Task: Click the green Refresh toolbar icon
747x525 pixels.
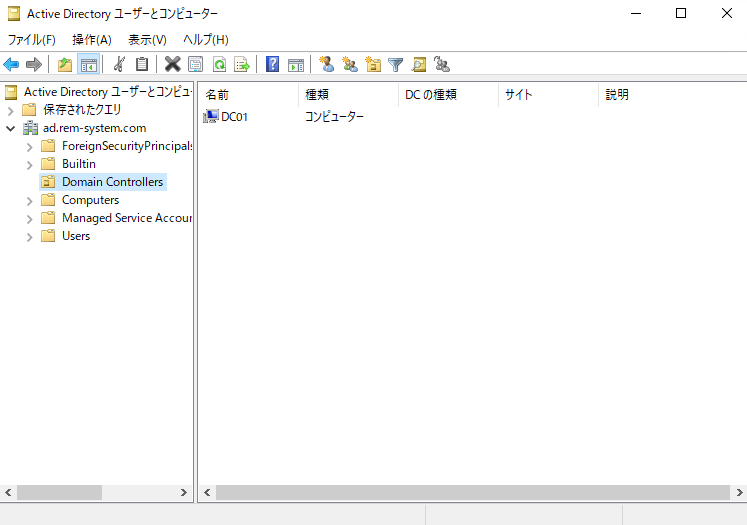Action: pos(219,65)
